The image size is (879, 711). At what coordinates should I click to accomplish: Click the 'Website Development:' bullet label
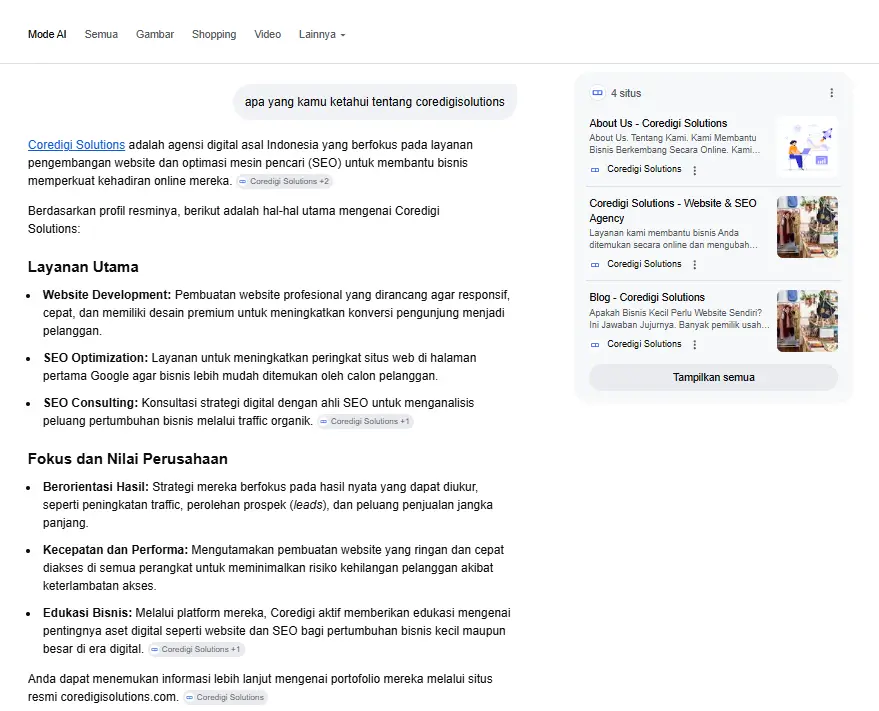coord(107,295)
